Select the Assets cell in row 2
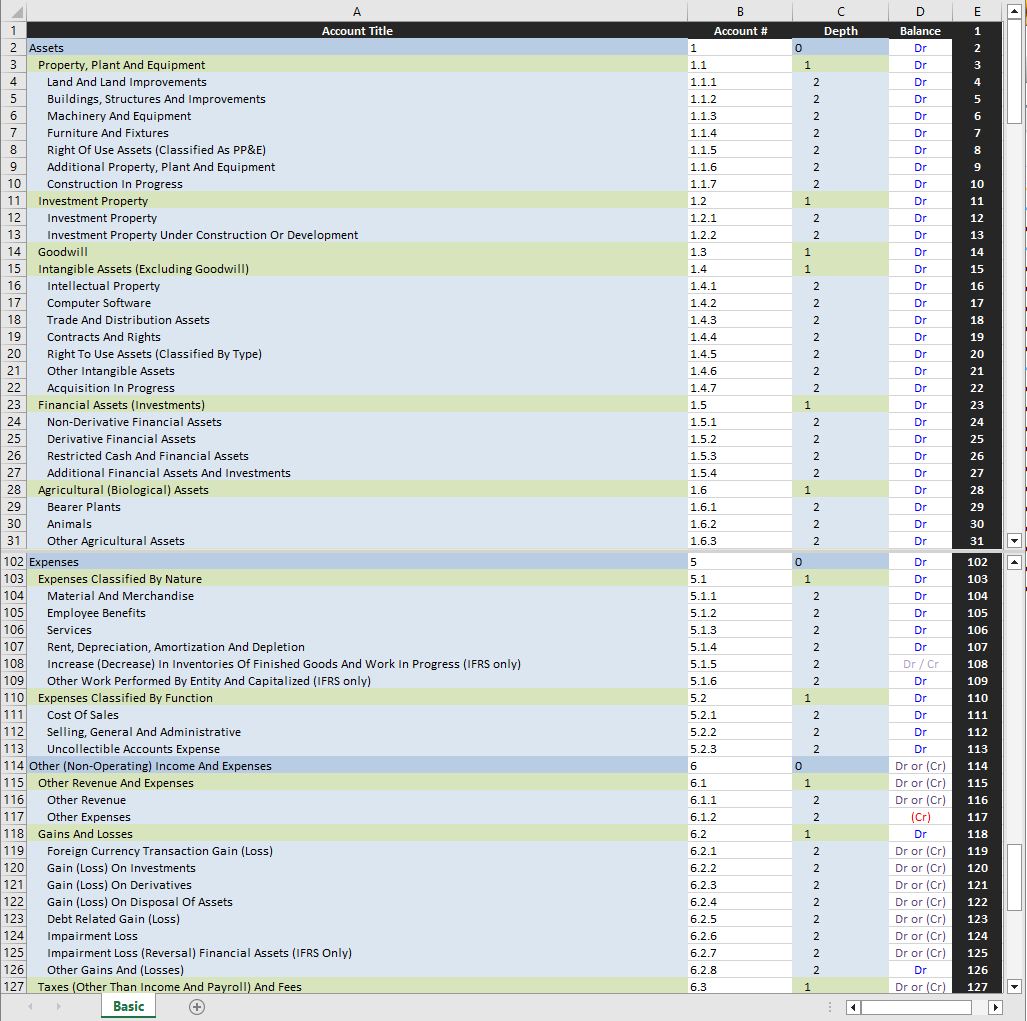1027x1021 pixels. point(357,47)
